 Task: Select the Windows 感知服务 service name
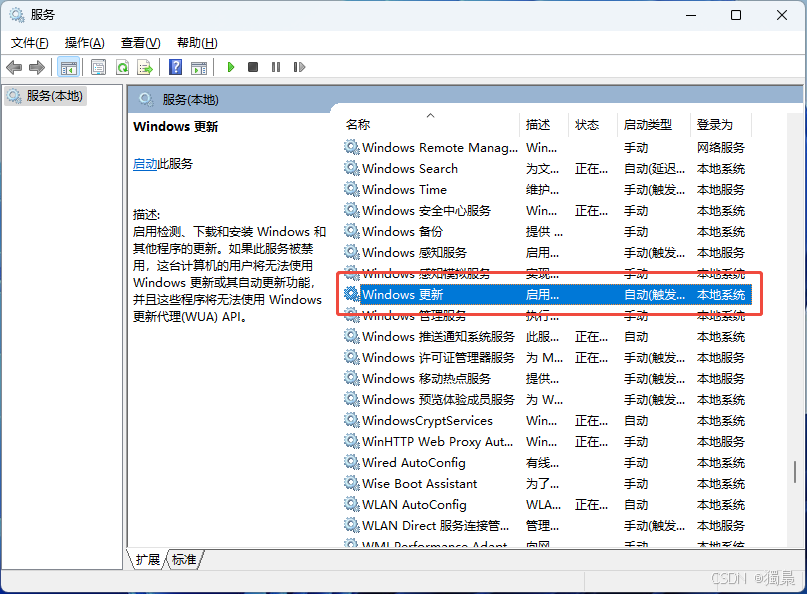(x=415, y=253)
